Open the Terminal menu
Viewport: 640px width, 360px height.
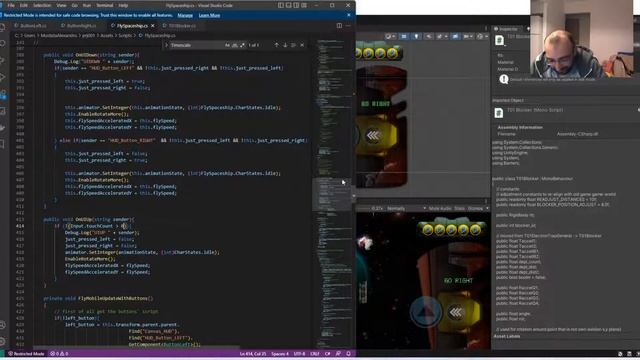pos(105,5)
